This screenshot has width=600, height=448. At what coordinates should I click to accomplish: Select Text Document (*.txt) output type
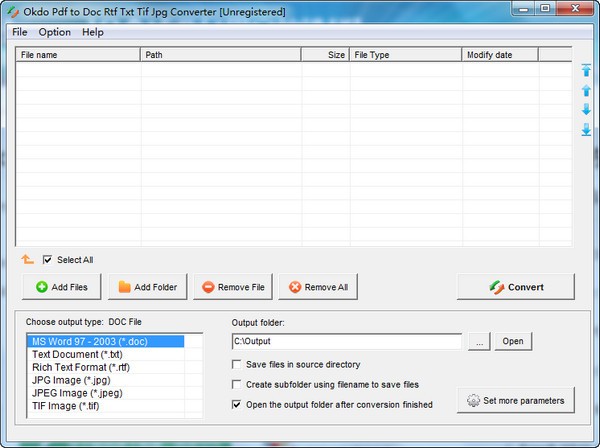click(x=106, y=354)
